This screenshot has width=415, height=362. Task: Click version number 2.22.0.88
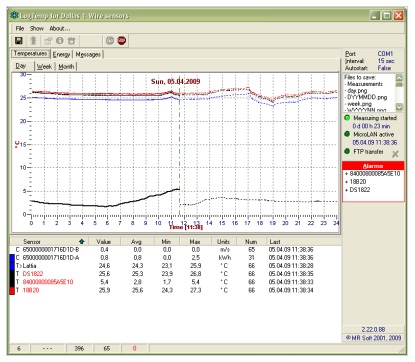pos(373,329)
